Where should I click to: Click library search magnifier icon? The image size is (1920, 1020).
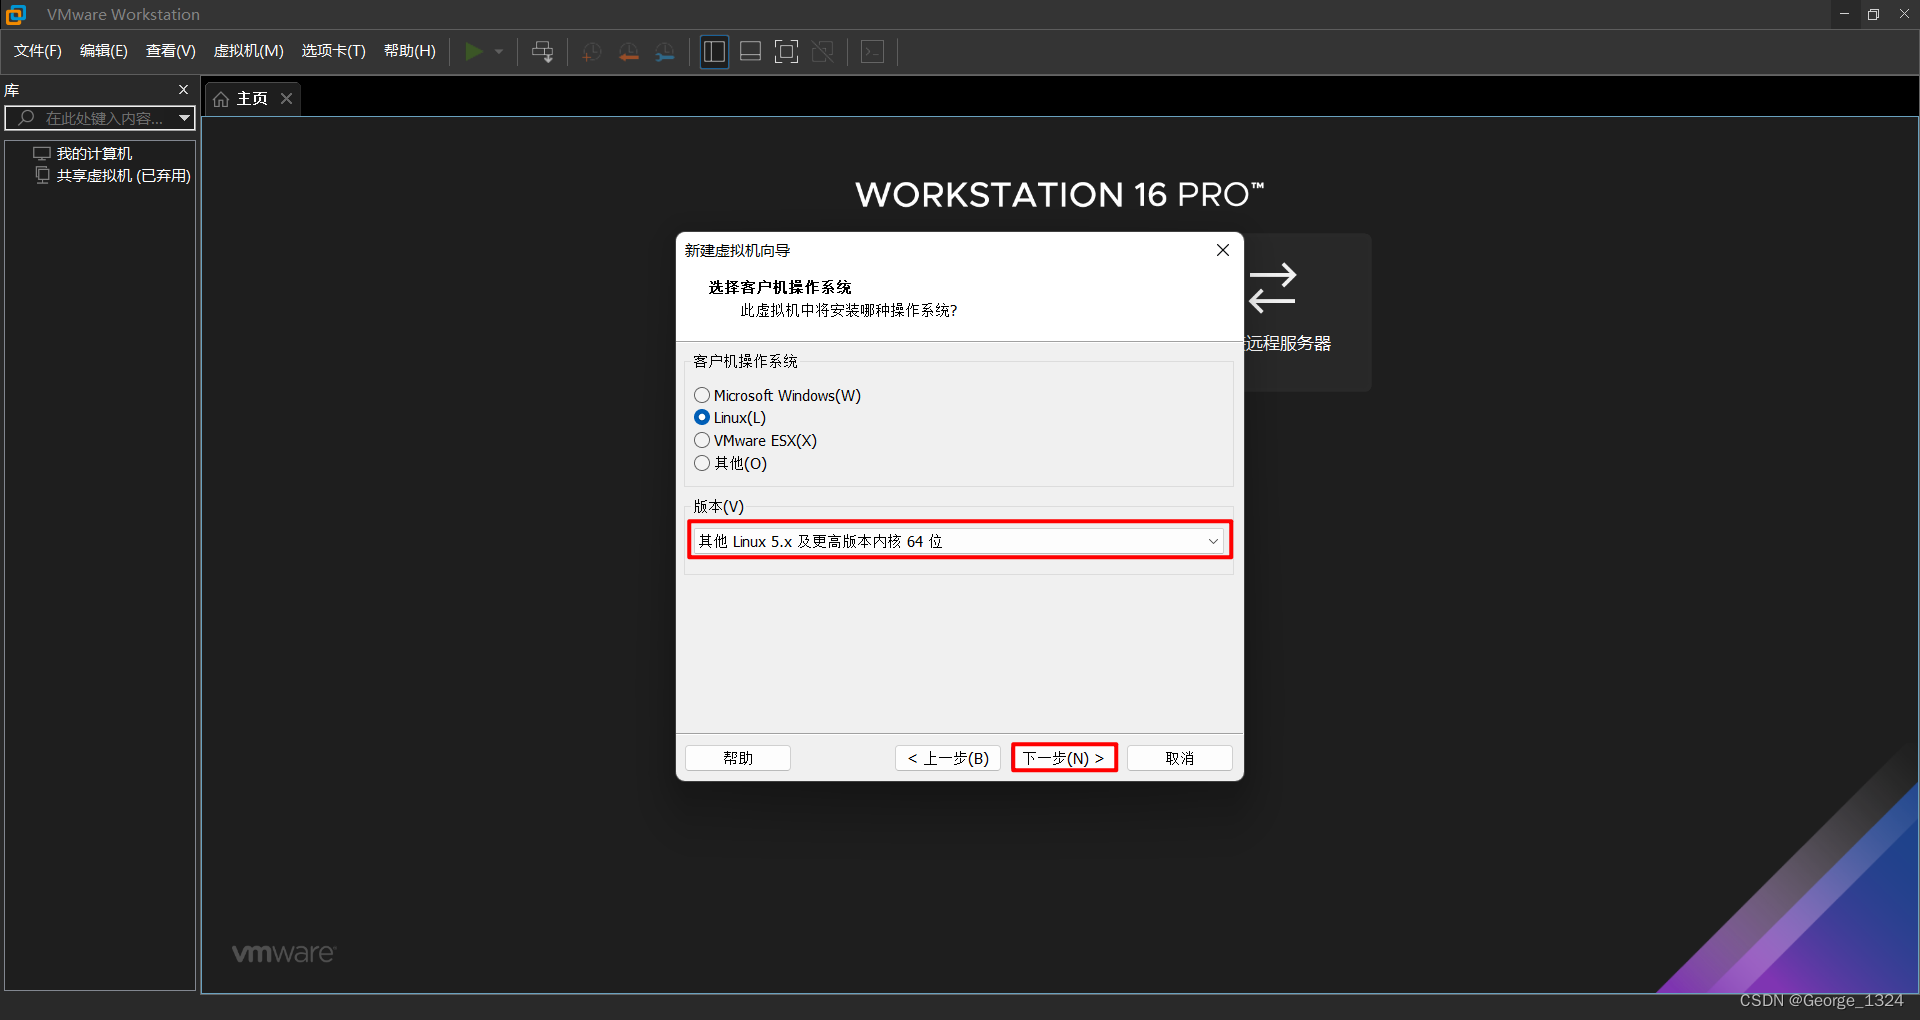(x=27, y=118)
